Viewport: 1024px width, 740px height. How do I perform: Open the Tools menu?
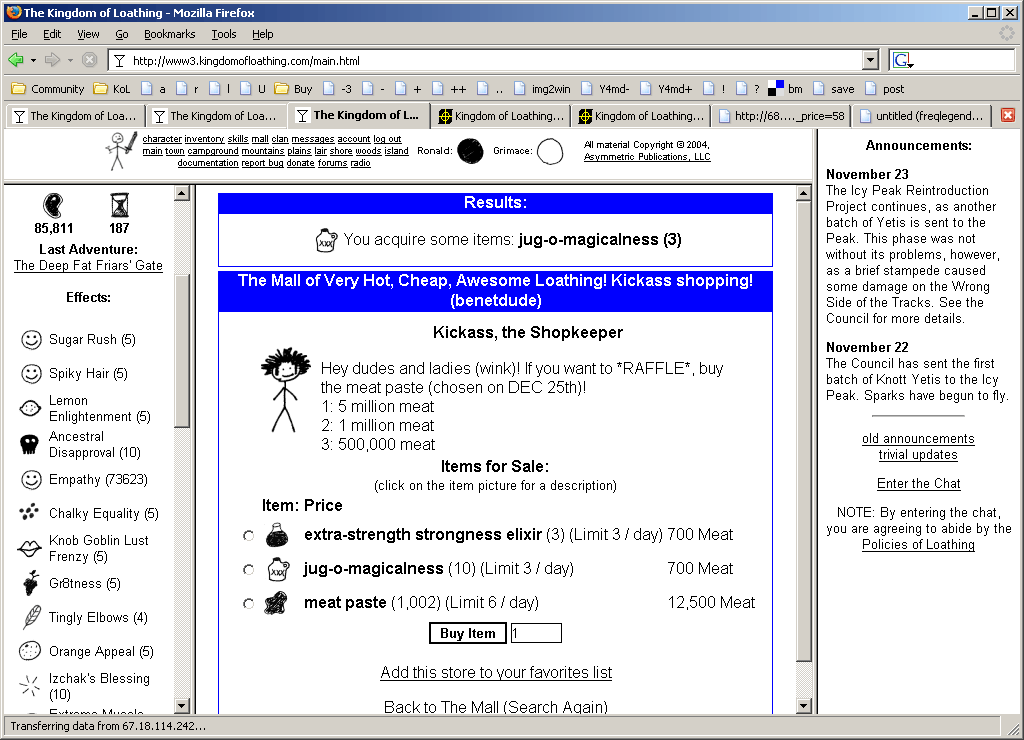click(x=223, y=34)
